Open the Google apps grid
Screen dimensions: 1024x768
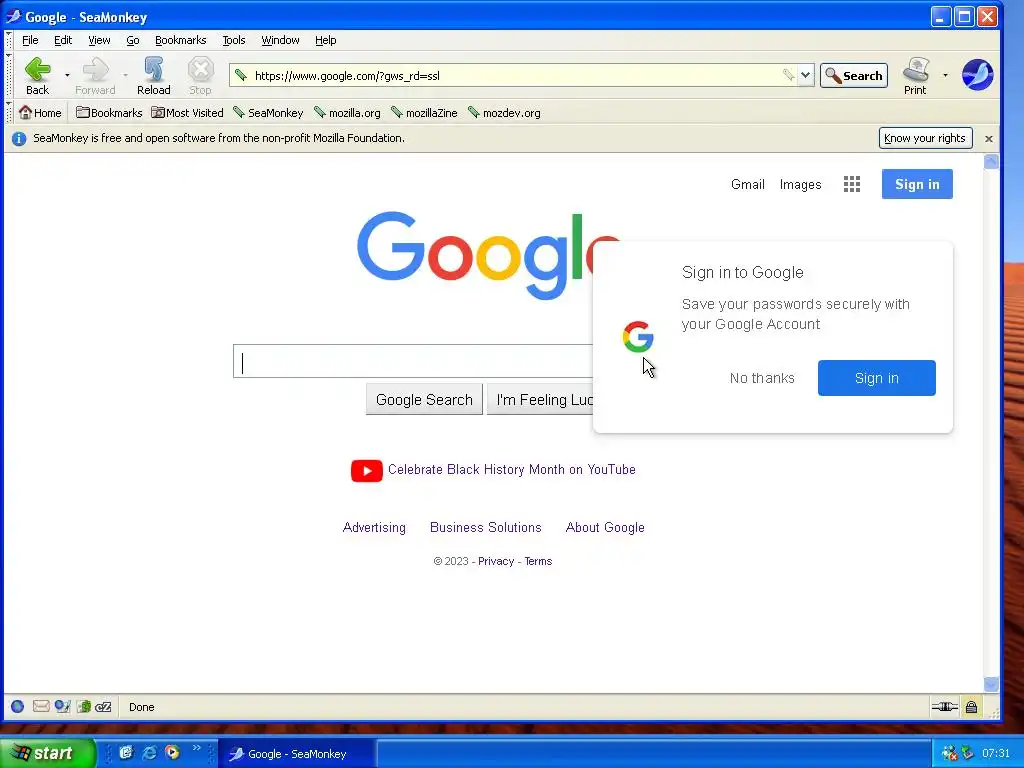852,184
